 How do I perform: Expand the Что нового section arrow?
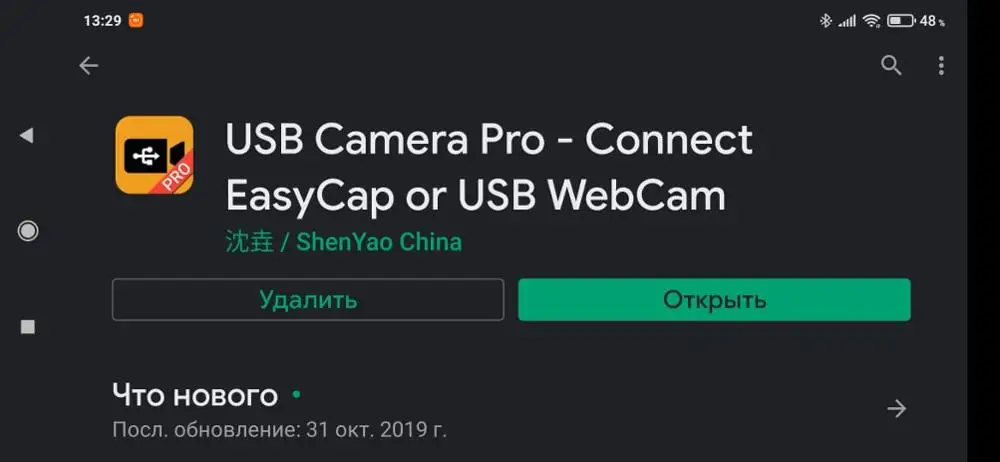[897, 408]
